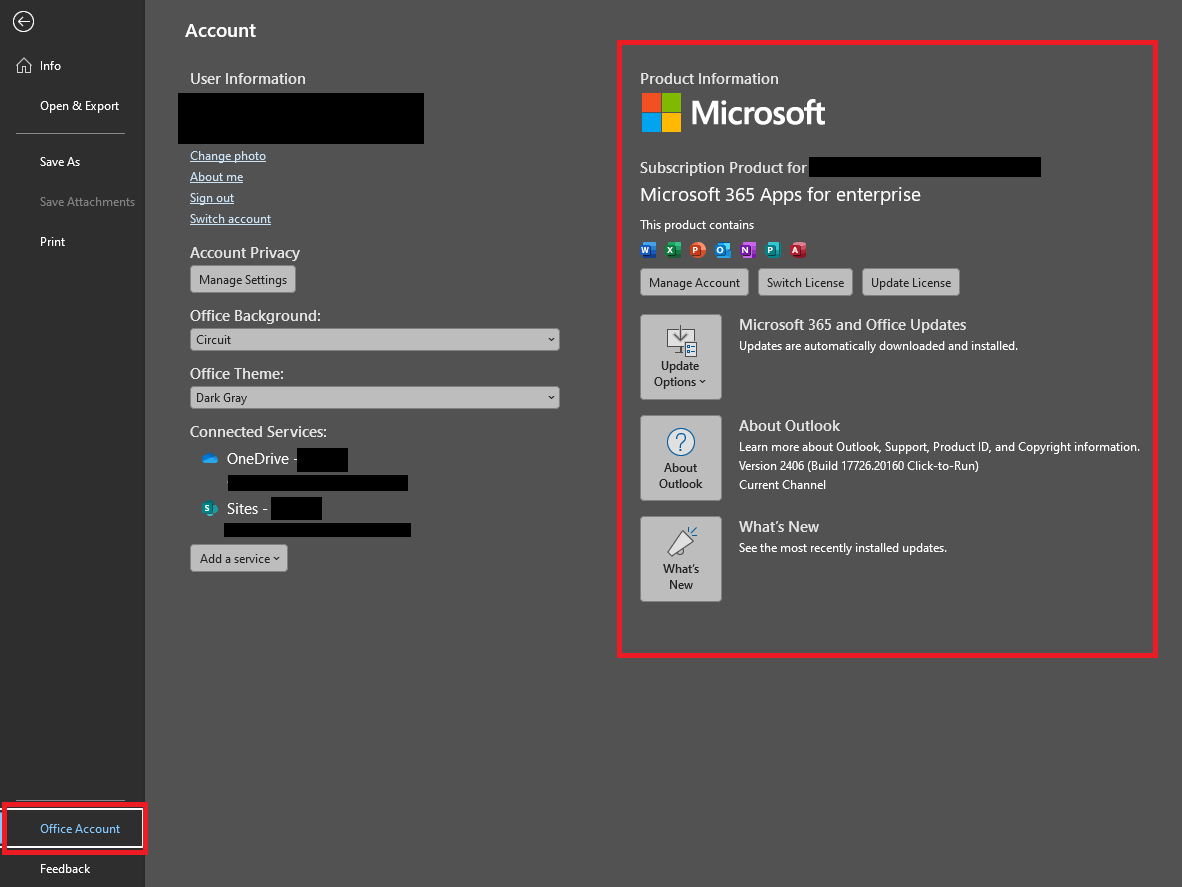
Task: Open Word from the product icons row
Action: [648, 249]
